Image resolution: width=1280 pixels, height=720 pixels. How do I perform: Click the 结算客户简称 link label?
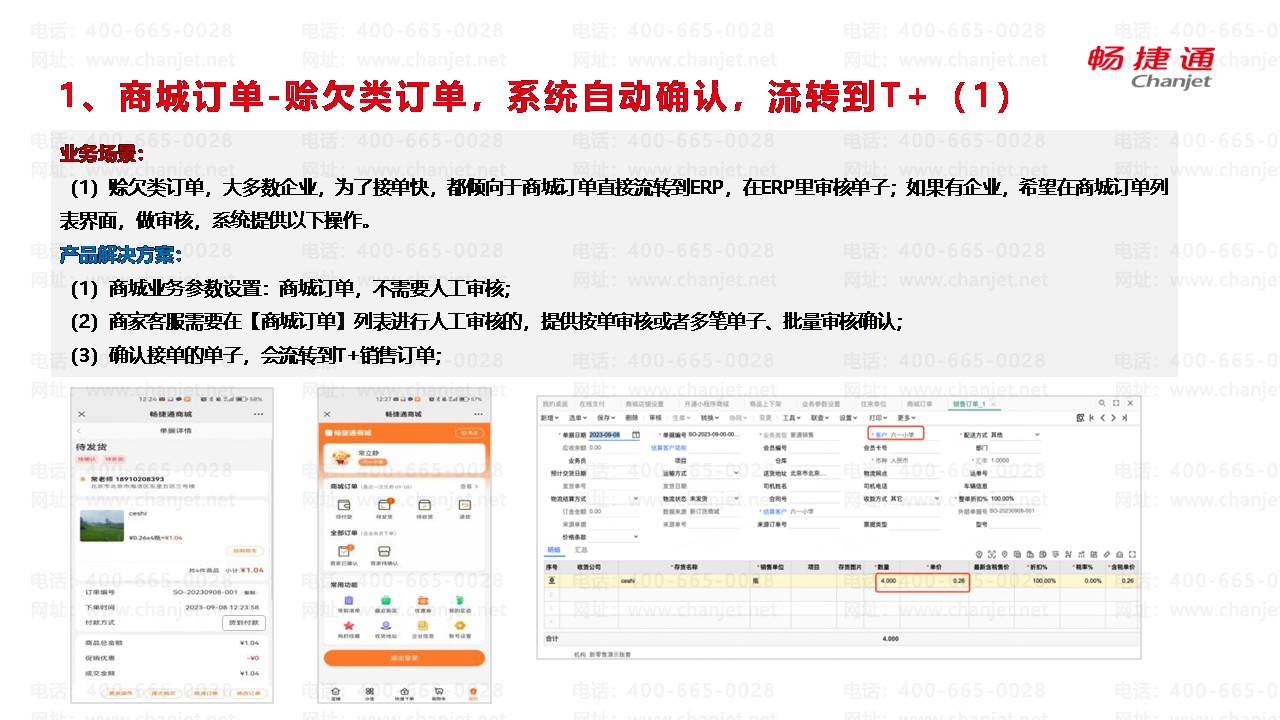pyautogui.click(x=667, y=448)
